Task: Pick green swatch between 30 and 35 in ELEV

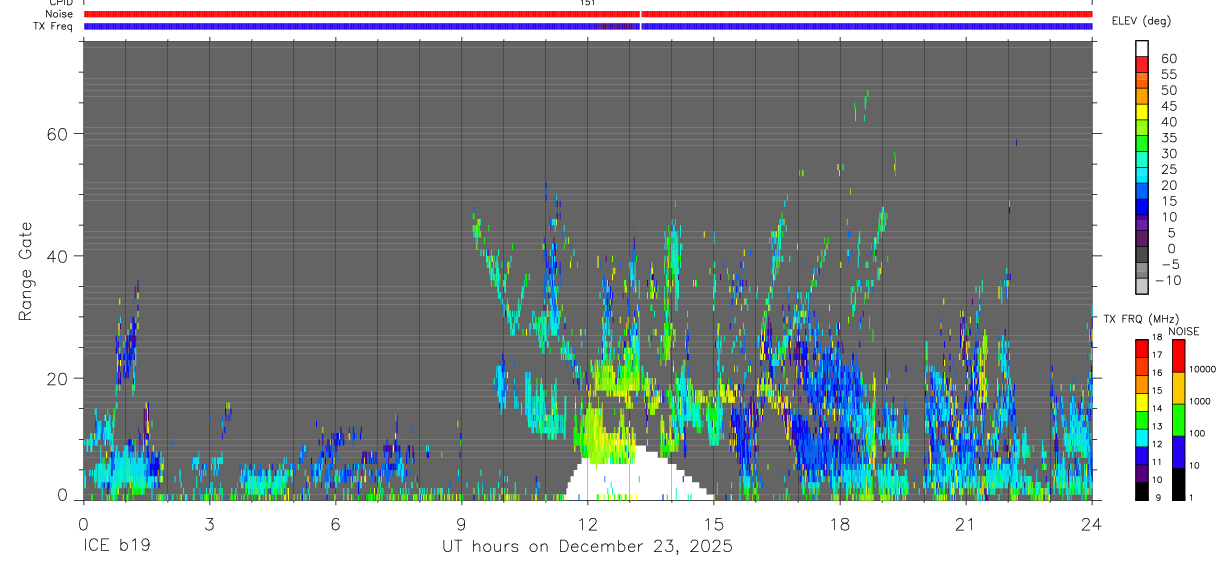Action: point(1142,144)
